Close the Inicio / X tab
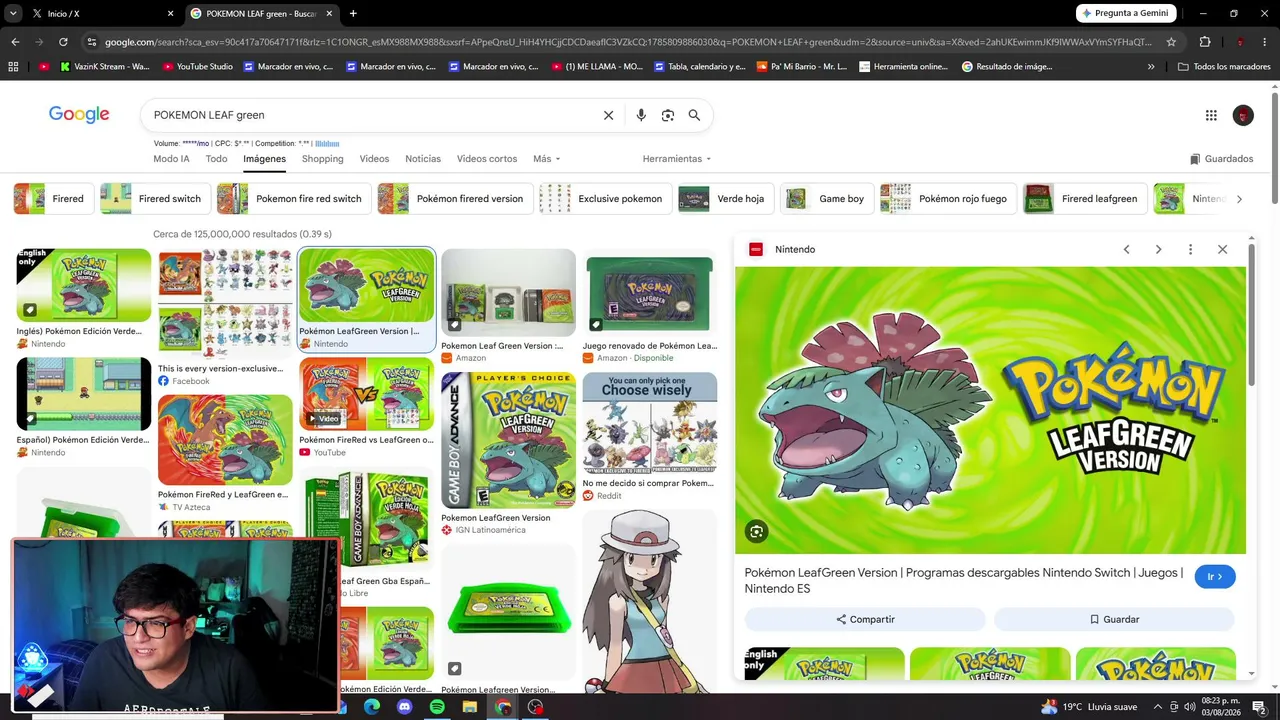The width and height of the screenshot is (1280, 720). [170, 14]
